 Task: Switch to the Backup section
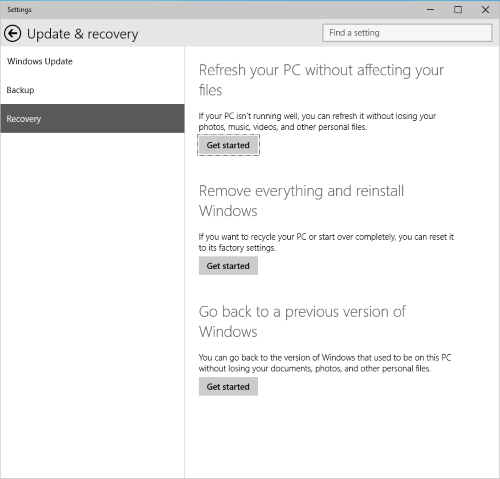[92, 90]
